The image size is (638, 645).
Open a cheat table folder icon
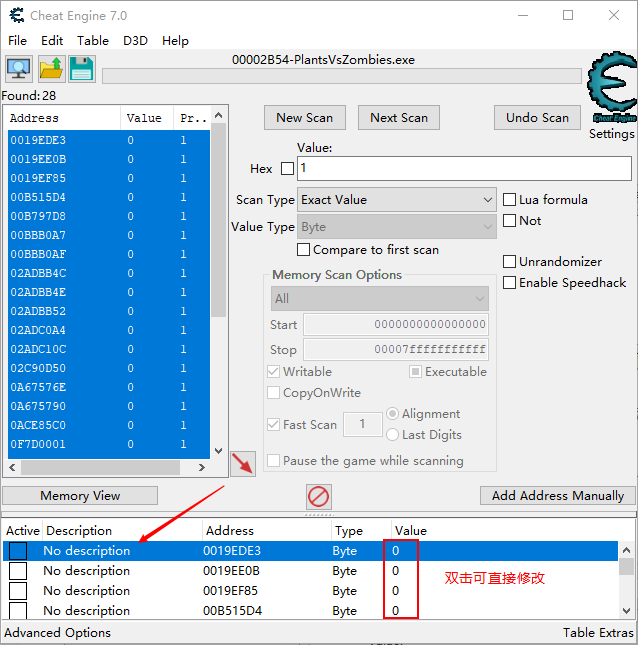[51, 69]
